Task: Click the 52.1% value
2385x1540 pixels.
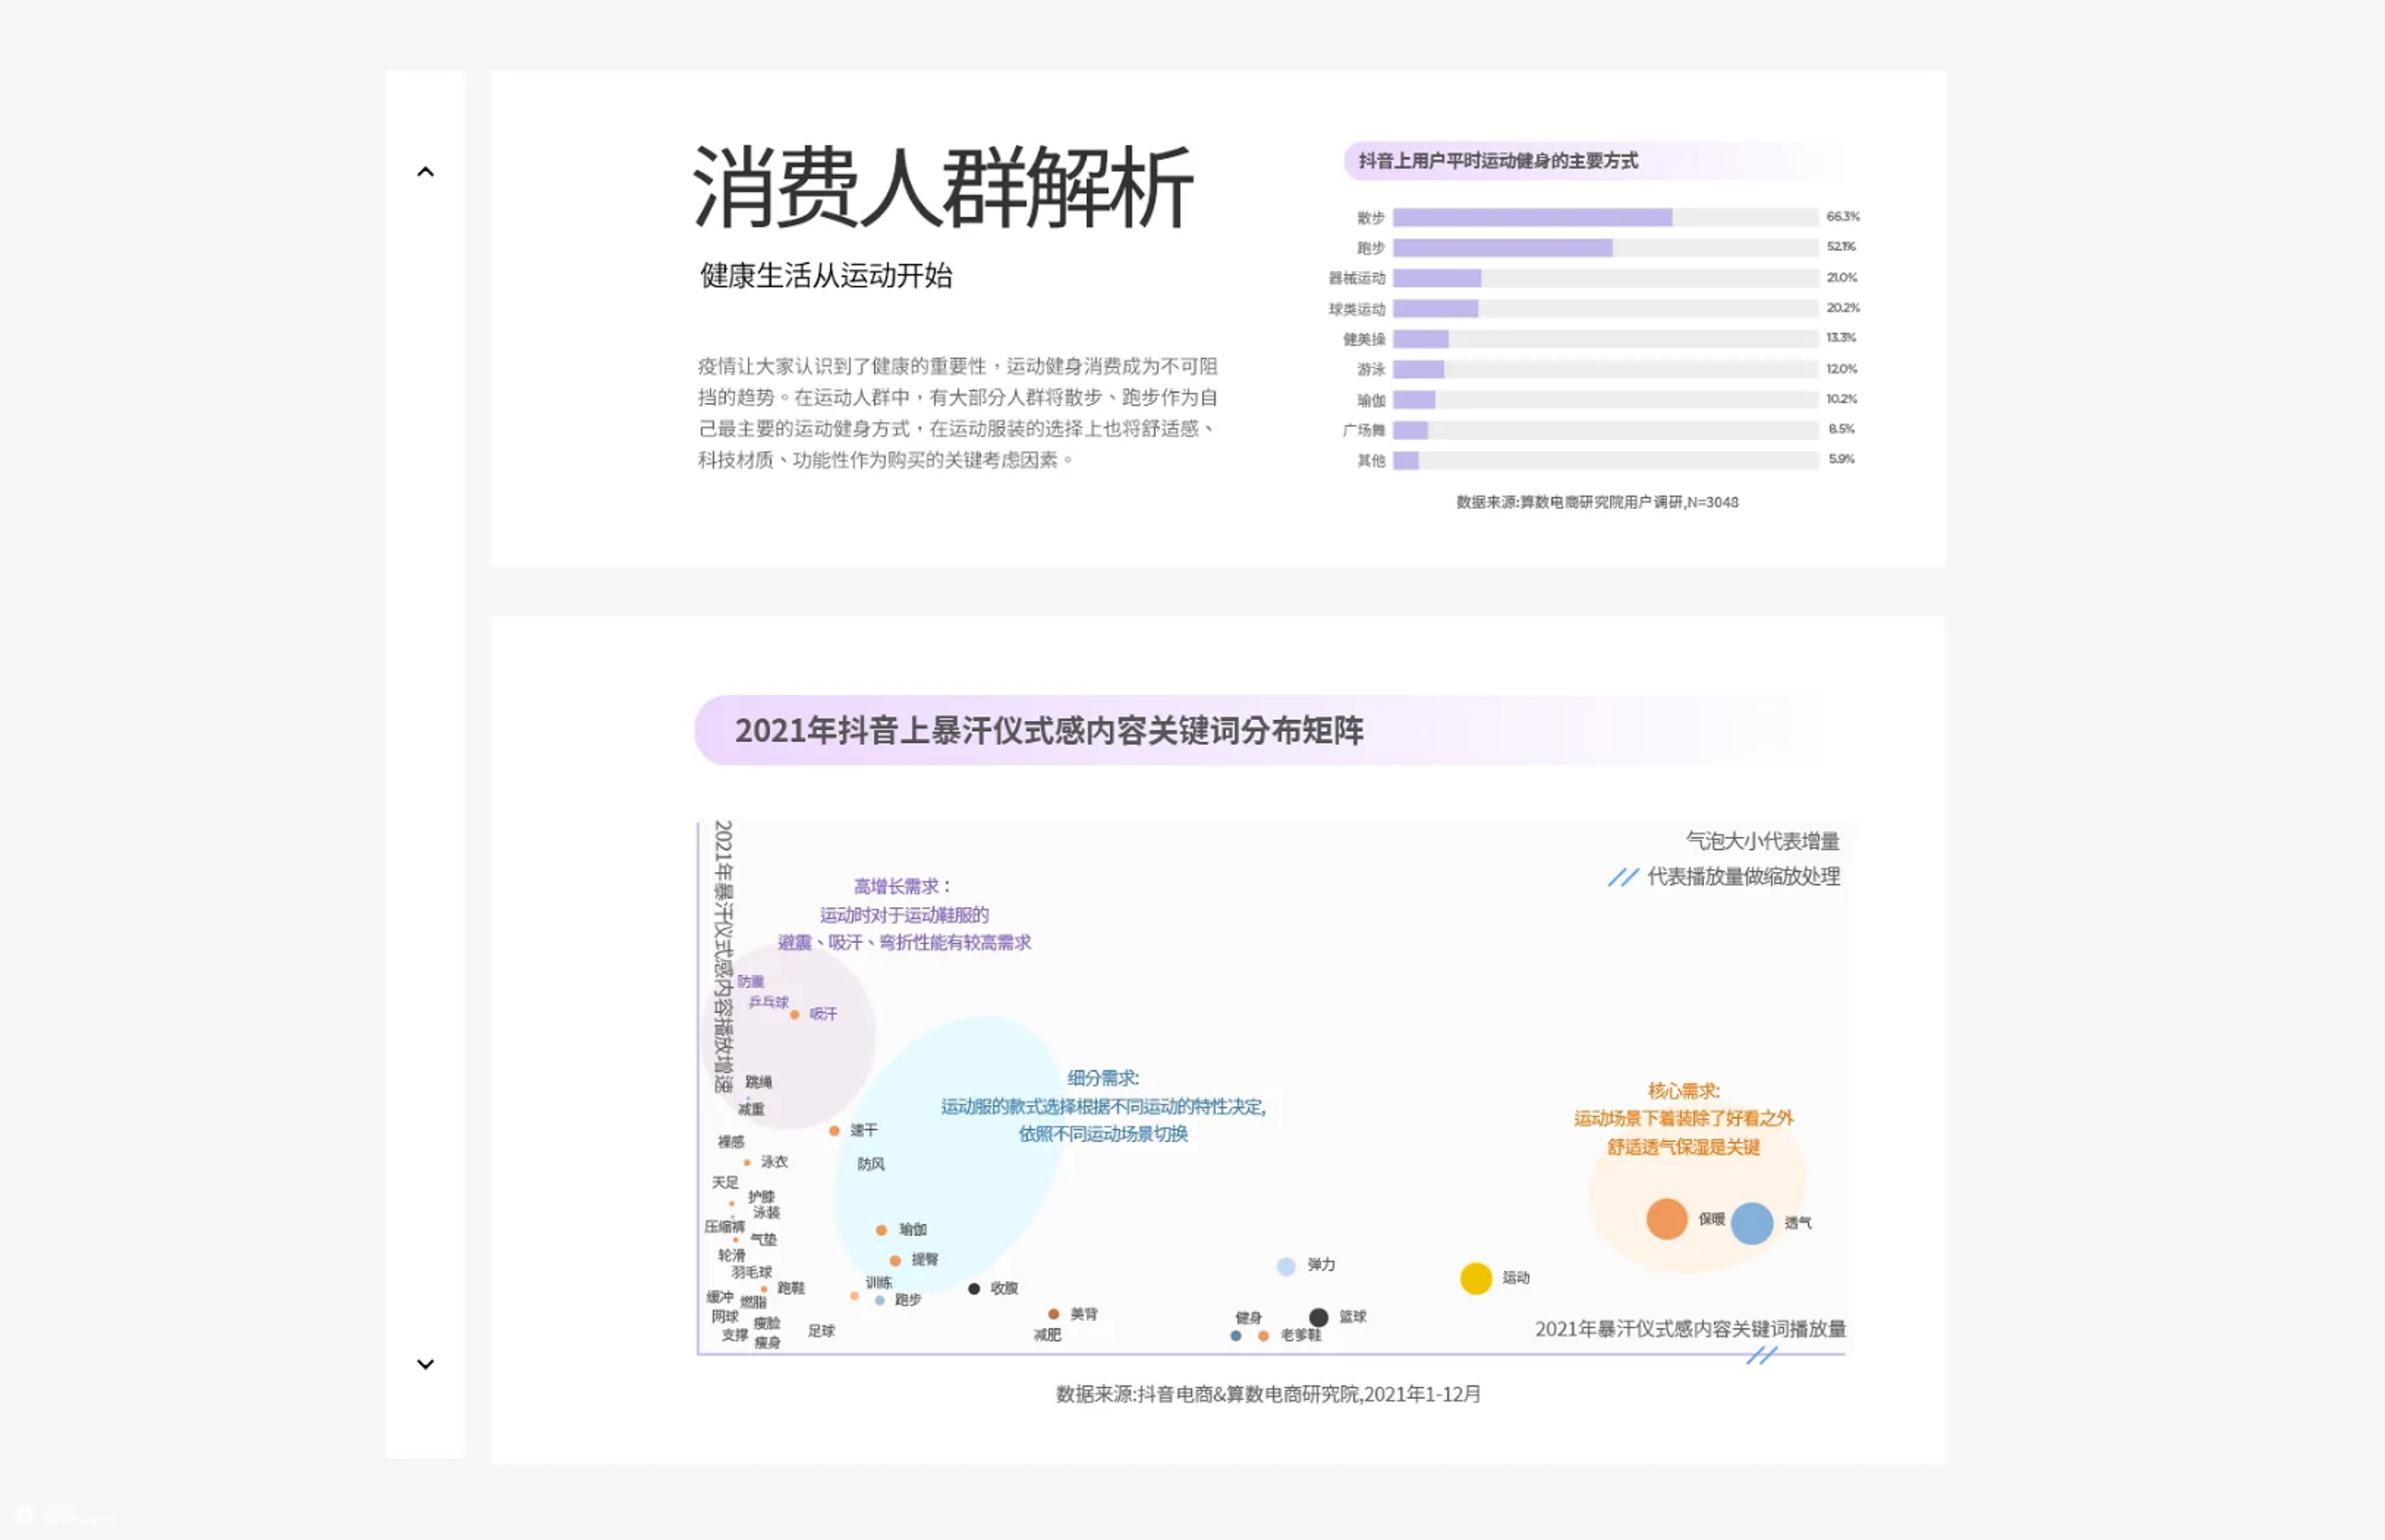Action: [x=1841, y=246]
